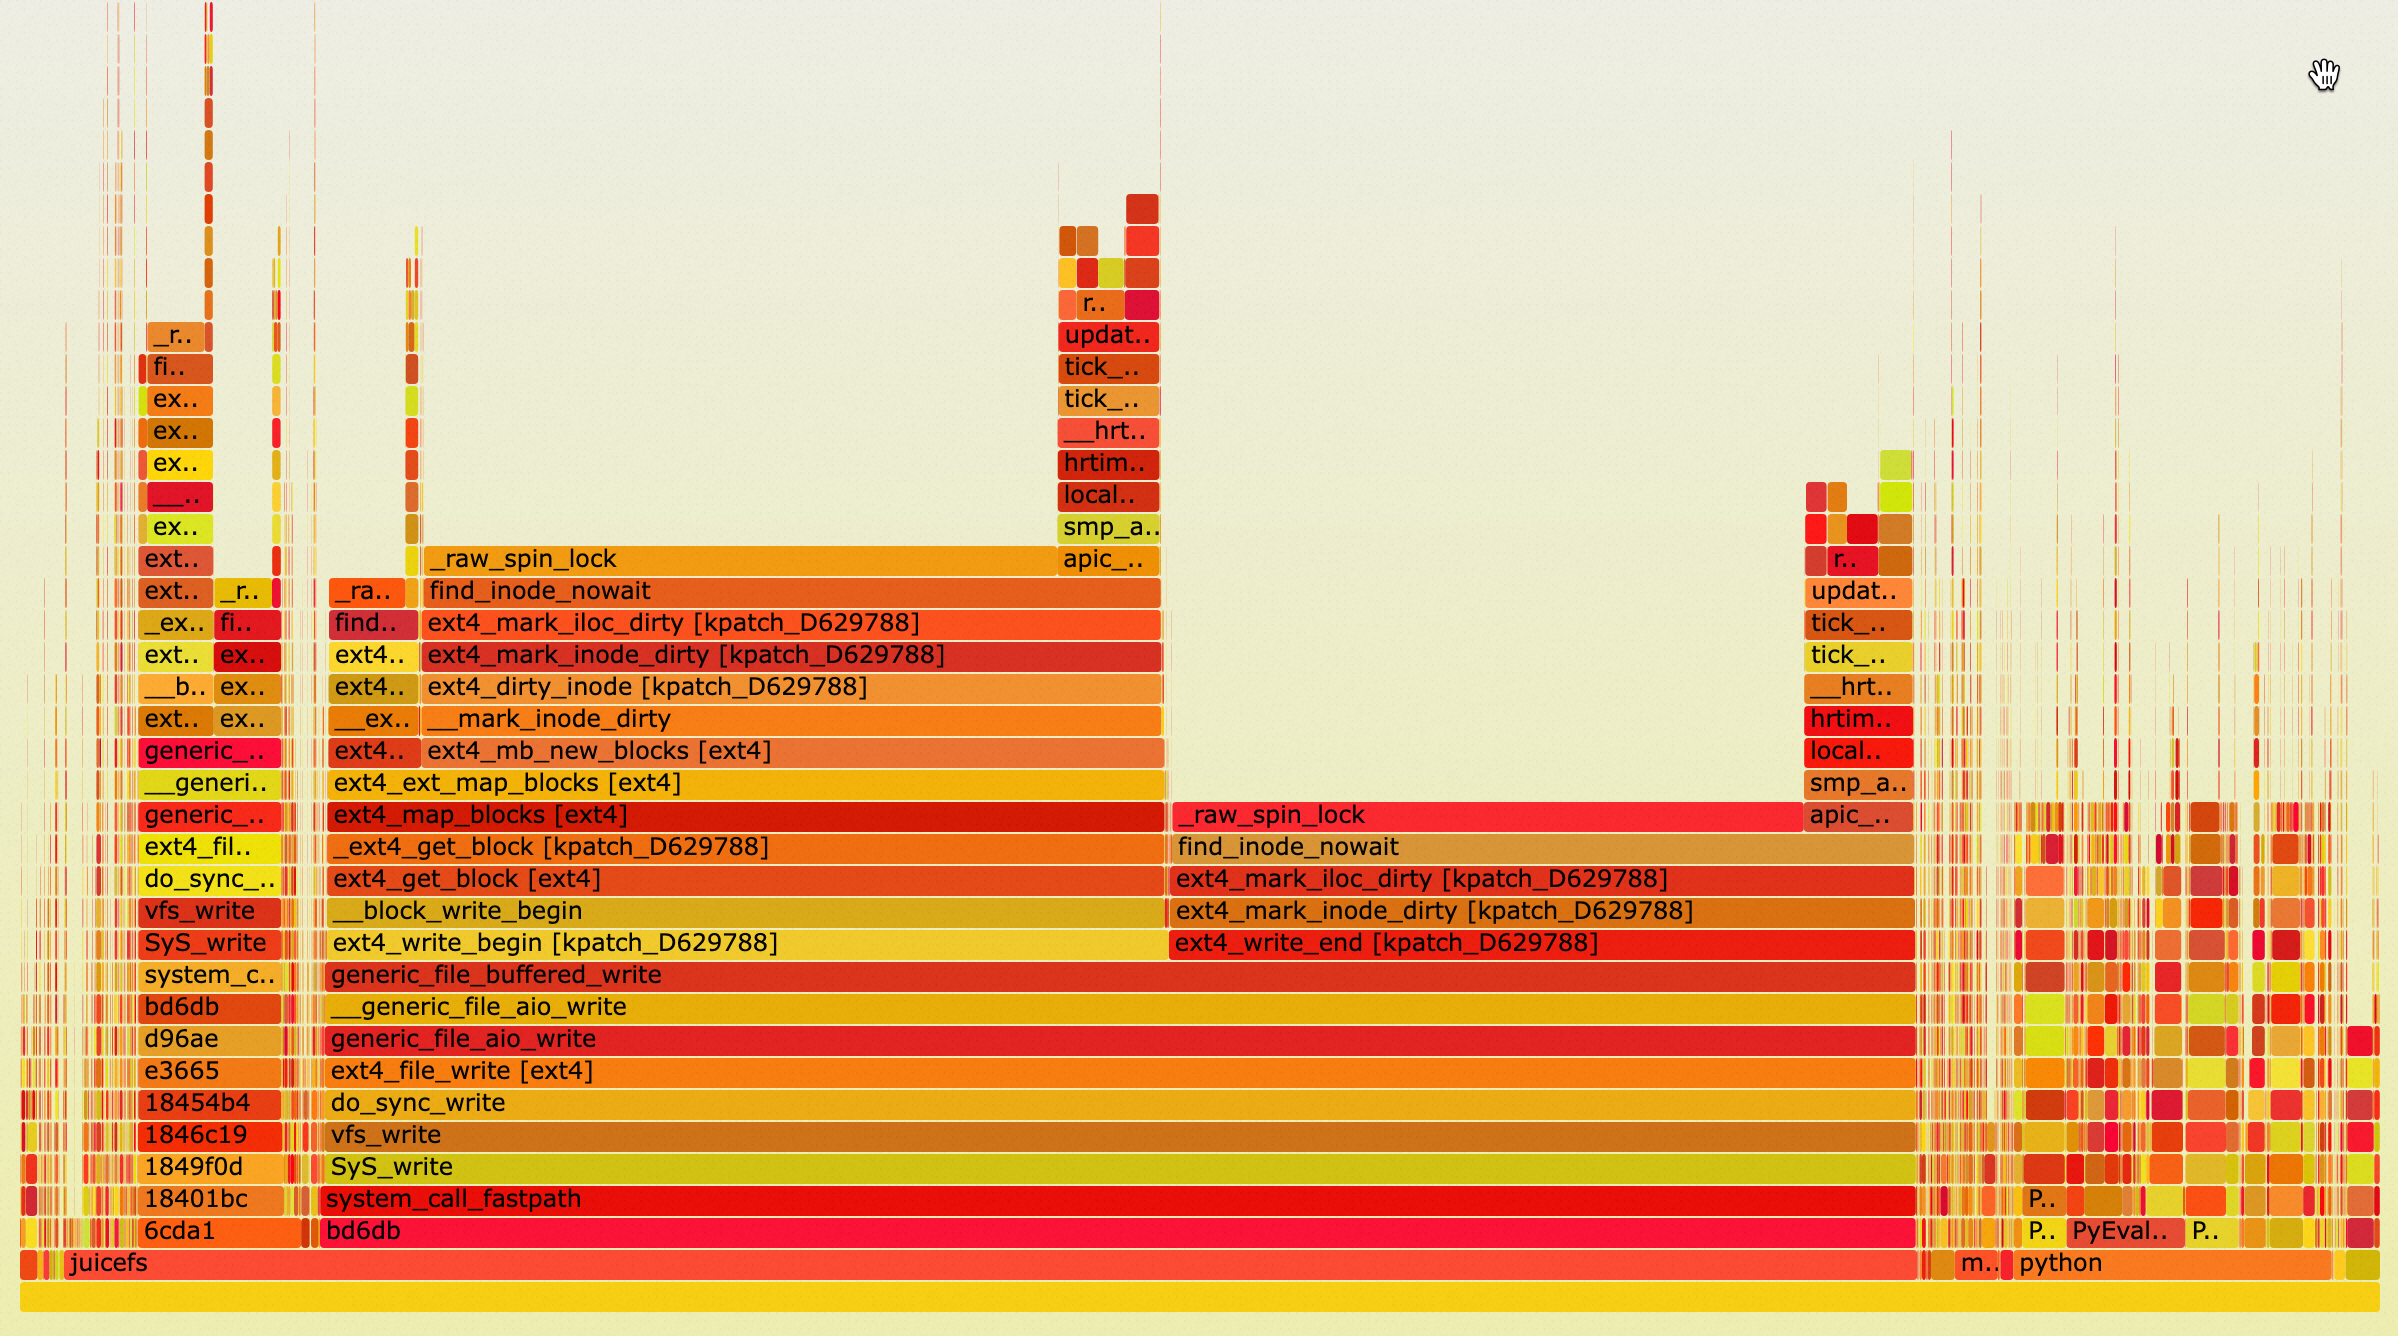Click the 6cda1 frame
This screenshot has height=1336, width=2398.
point(220,1232)
